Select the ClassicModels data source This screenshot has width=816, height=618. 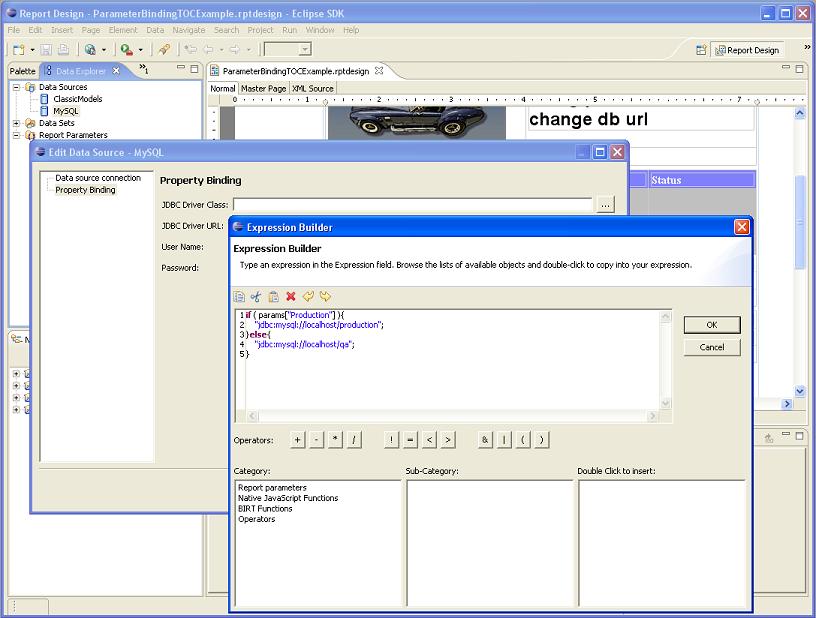tap(77, 99)
